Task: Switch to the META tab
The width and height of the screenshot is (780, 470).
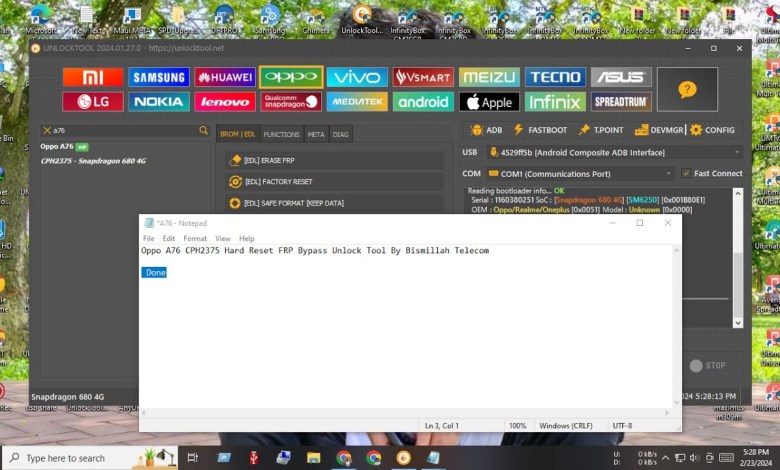Action: 316,134
